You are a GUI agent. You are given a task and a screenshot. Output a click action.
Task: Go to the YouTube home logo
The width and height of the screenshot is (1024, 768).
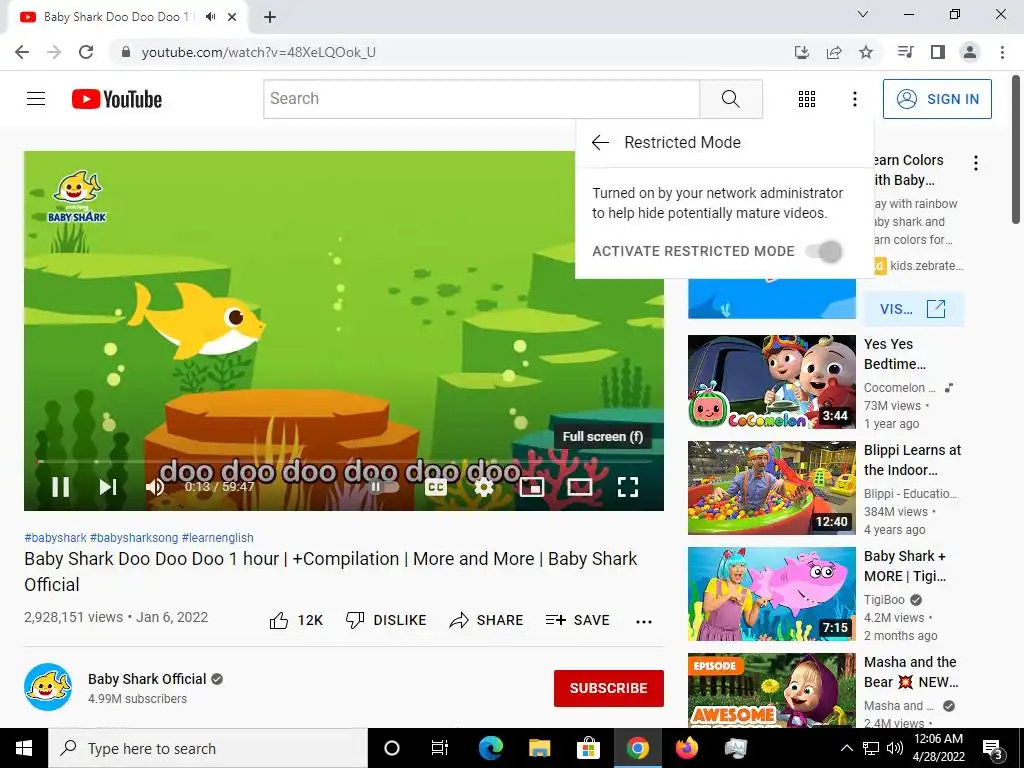(x=117, y=99)
